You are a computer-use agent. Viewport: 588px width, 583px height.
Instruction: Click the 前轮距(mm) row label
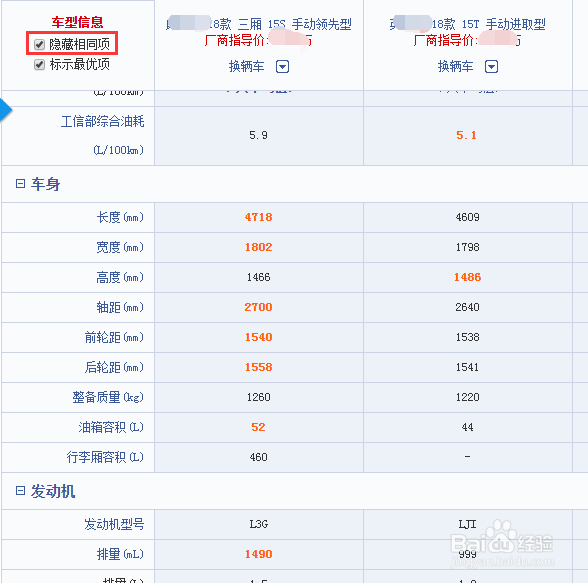(x=114, y=337)
